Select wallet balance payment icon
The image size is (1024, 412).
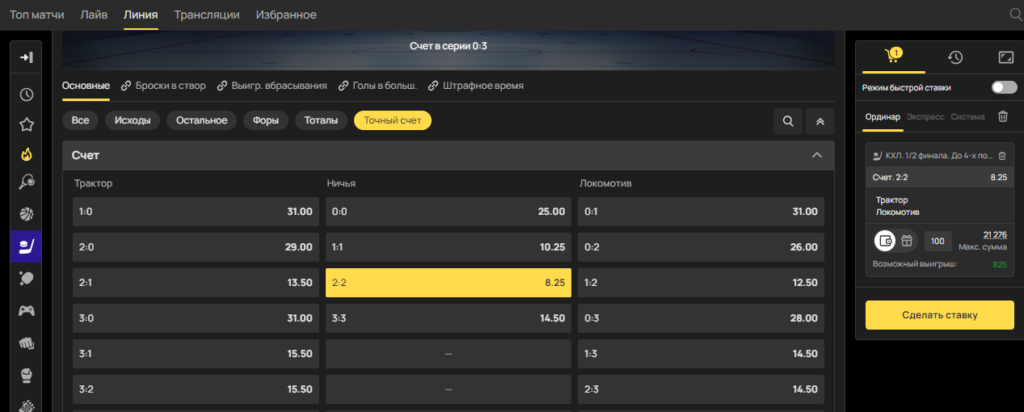click(885, 240)
